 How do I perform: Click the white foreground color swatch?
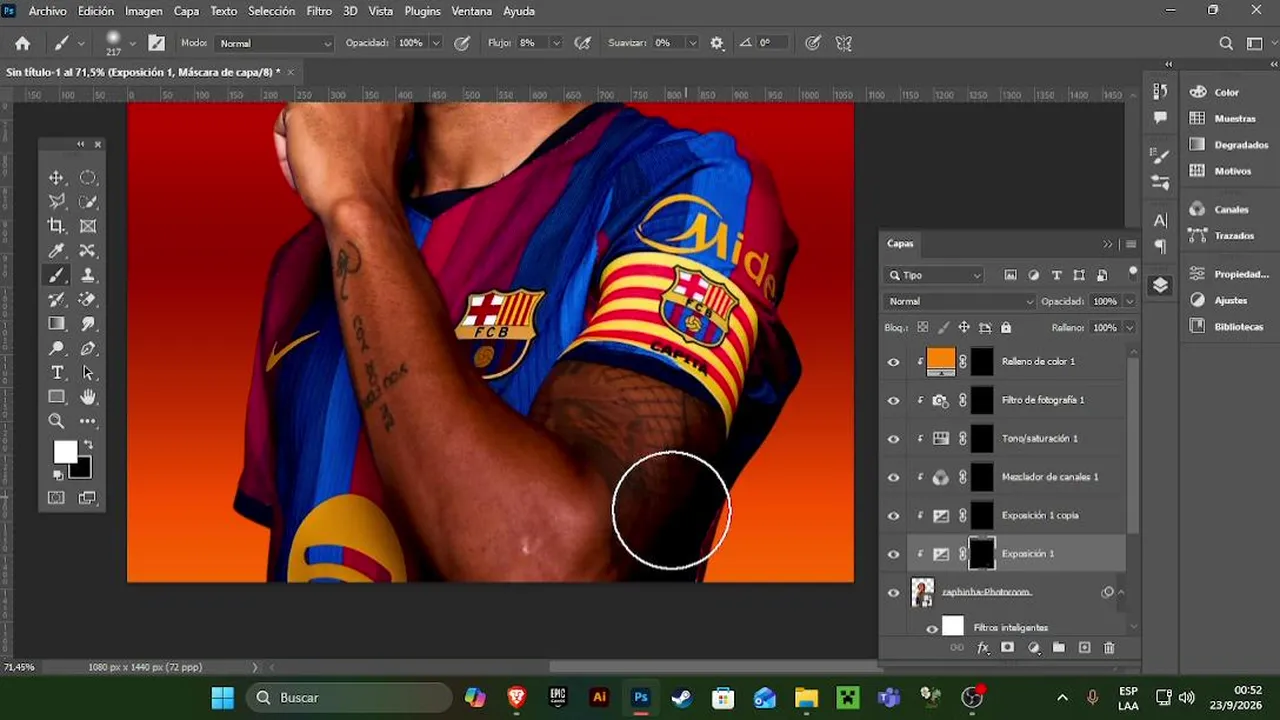coord(64,452)
